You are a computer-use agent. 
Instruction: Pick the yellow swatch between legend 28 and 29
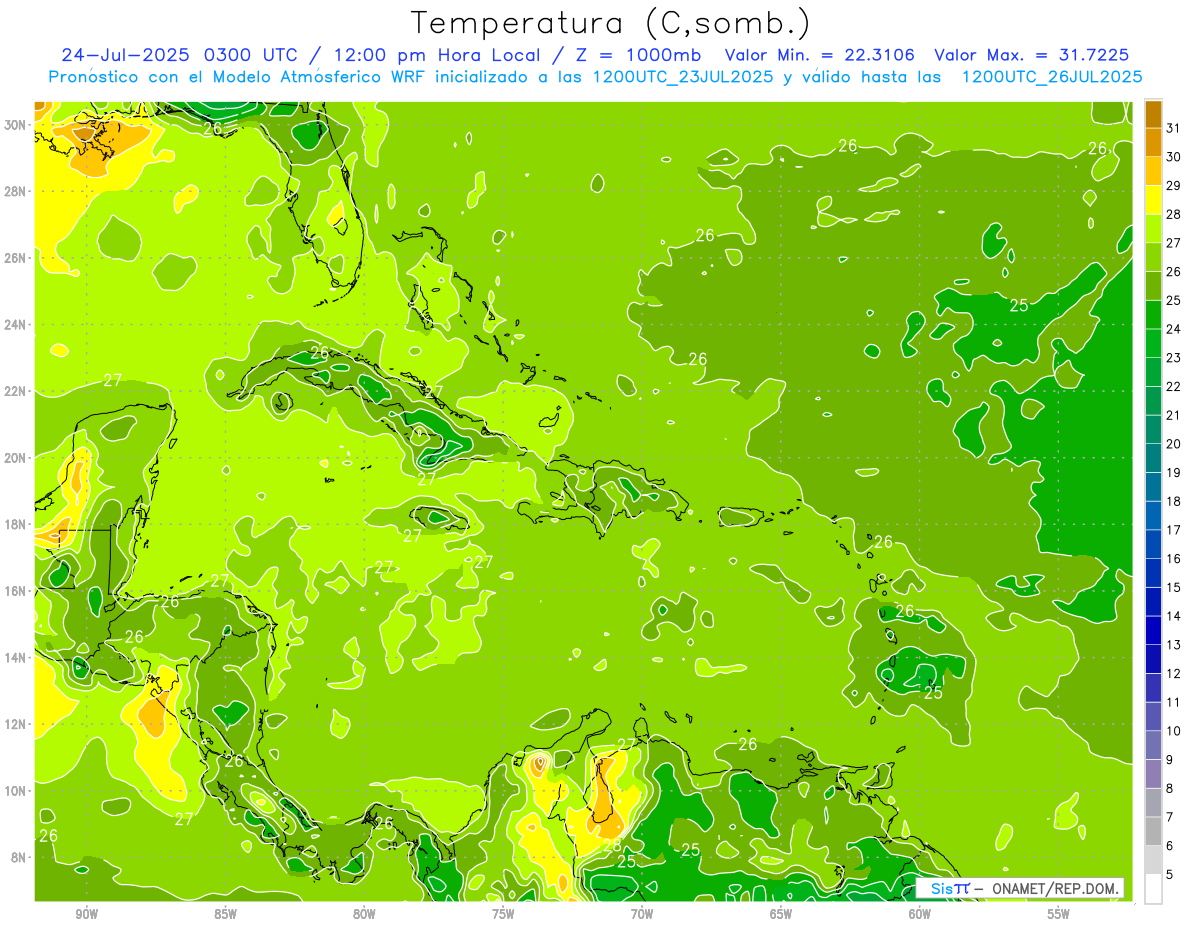[1153, 200]
